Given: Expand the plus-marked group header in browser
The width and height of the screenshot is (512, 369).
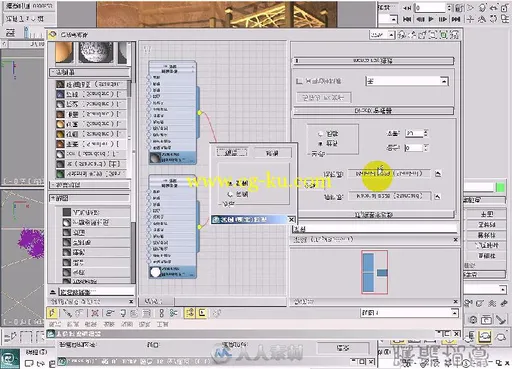Looking at the screenshot, I should pyautogui.click(x=90, y=198).
